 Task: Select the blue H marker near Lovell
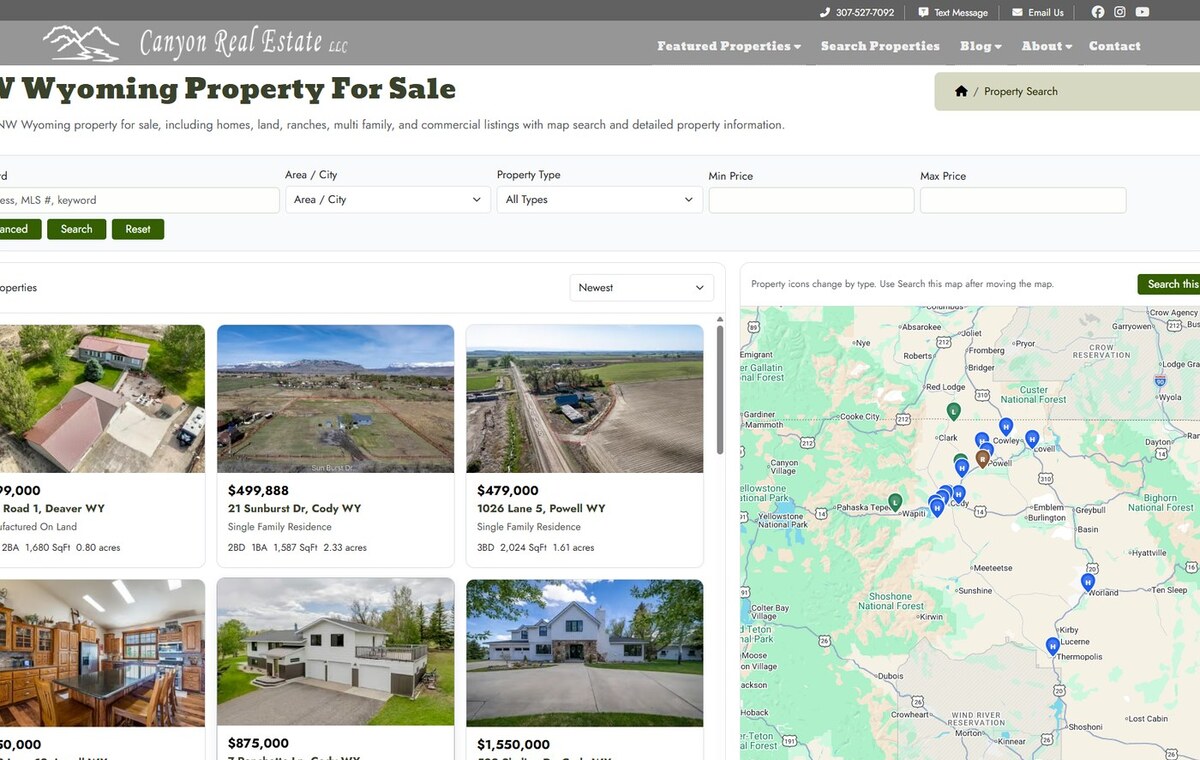(1032, 438)
